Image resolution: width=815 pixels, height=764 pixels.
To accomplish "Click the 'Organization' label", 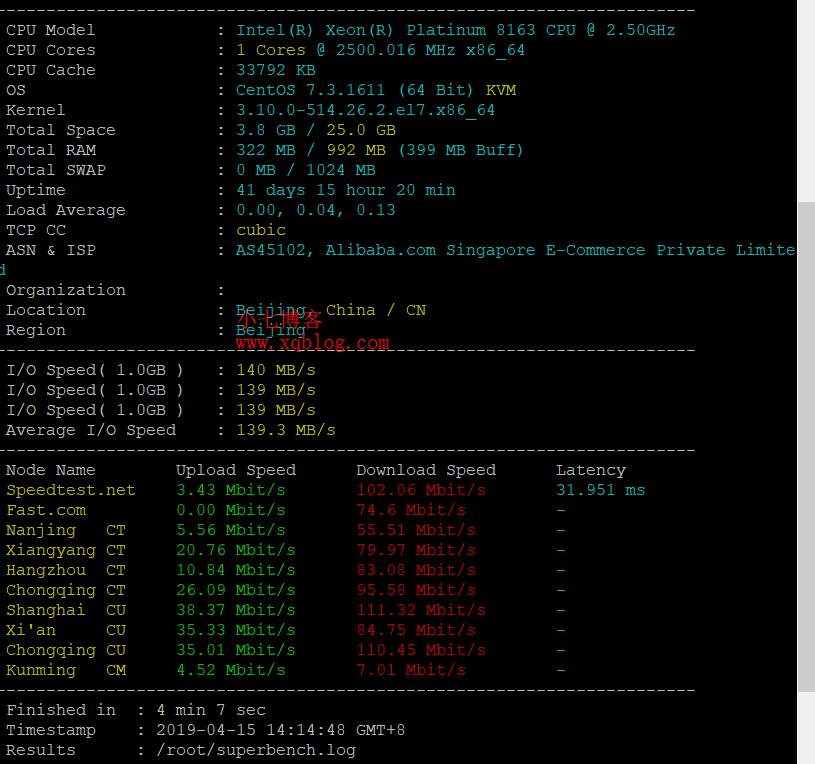I will [65, 290].
